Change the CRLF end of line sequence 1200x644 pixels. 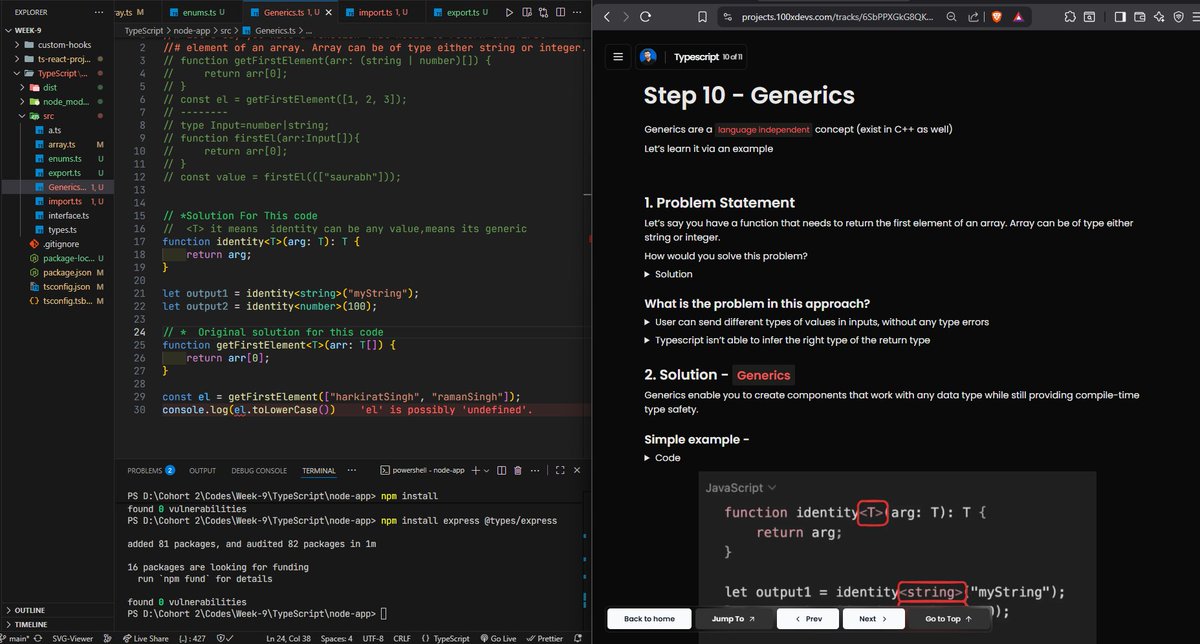[402, 637]
